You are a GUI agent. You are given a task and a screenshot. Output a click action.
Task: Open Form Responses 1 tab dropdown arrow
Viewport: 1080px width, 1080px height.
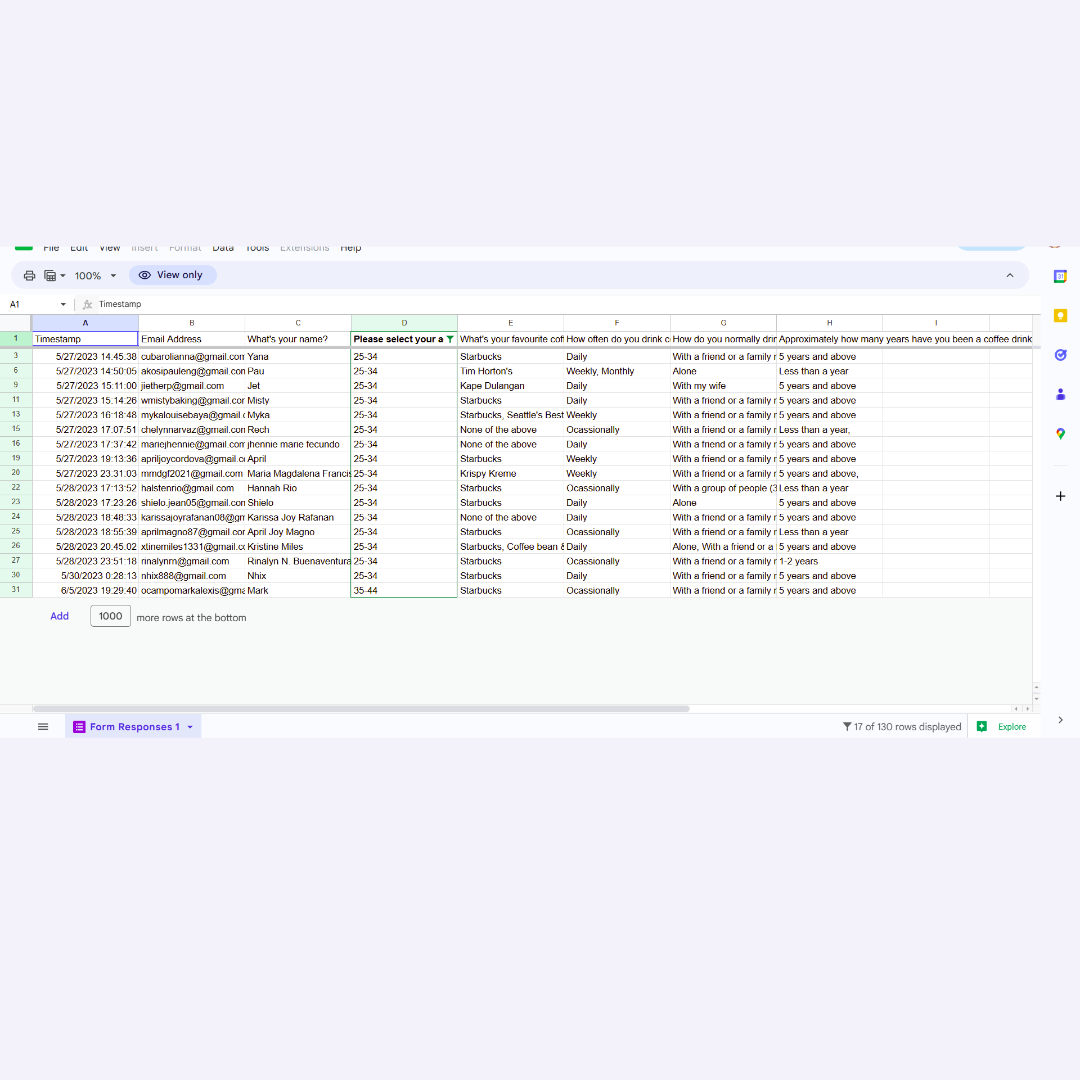click(190, 727)
